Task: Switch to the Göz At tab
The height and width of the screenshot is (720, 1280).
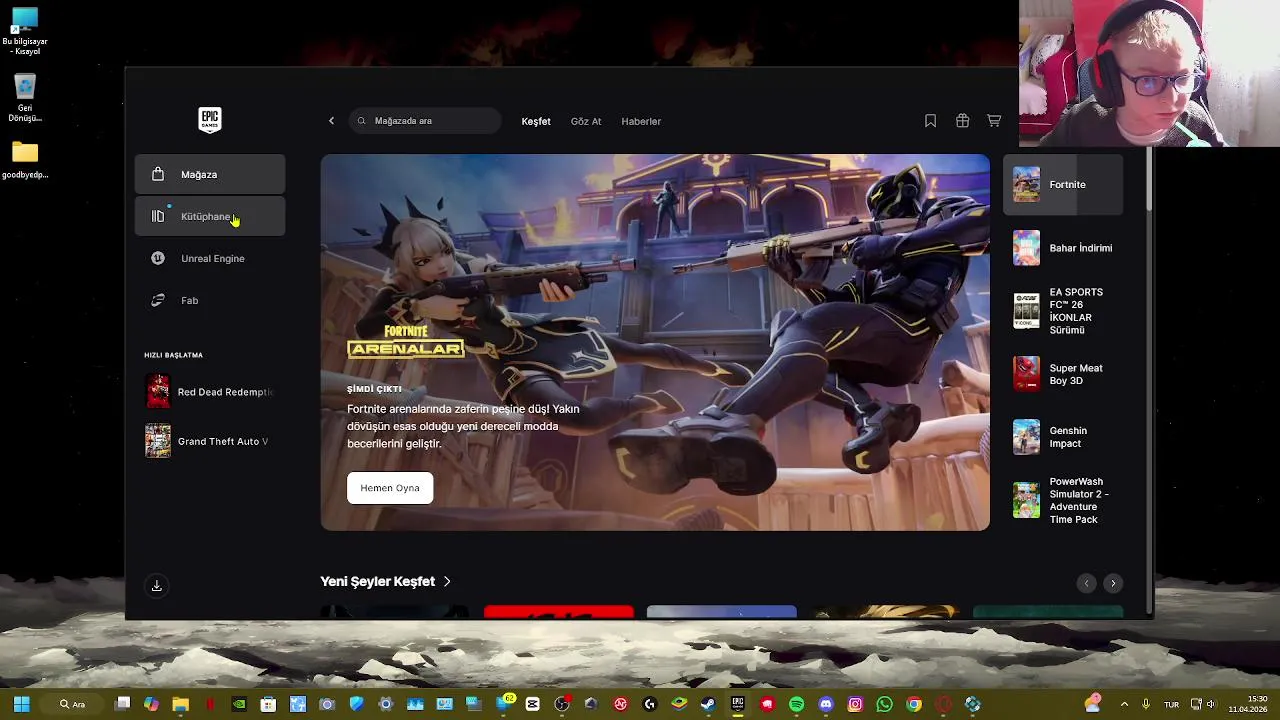Action: click(x=586, y=121)
